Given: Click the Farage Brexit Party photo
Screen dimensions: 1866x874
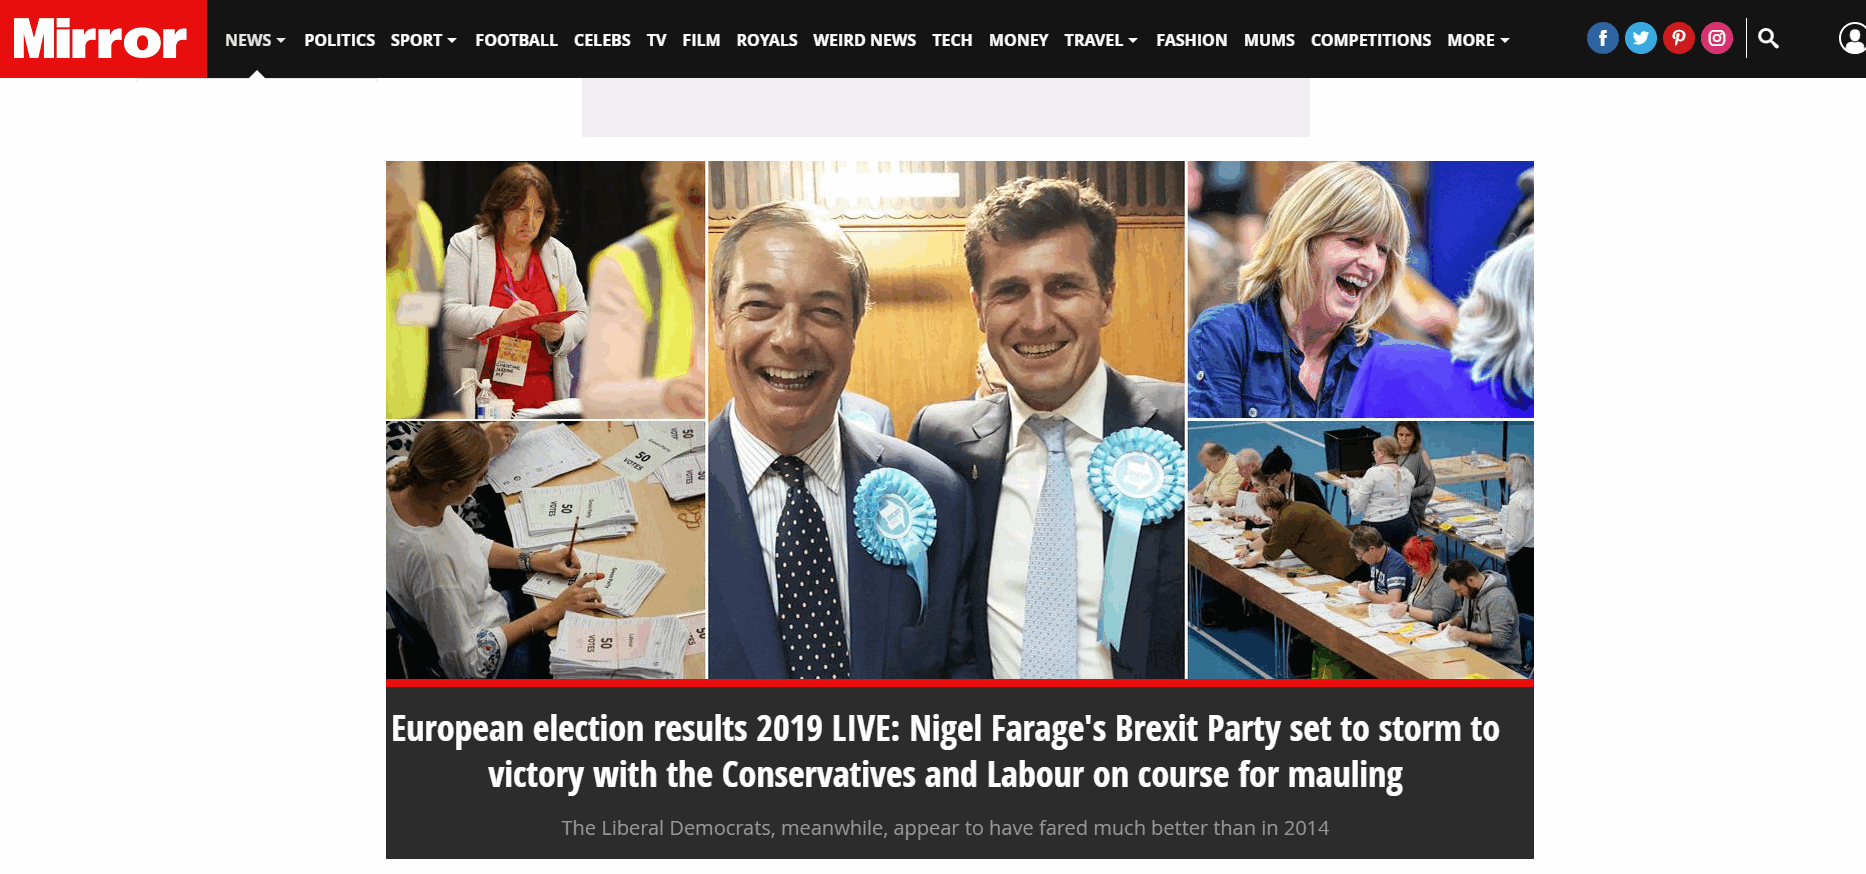Looking at the screenshot, I should [945, 420].
